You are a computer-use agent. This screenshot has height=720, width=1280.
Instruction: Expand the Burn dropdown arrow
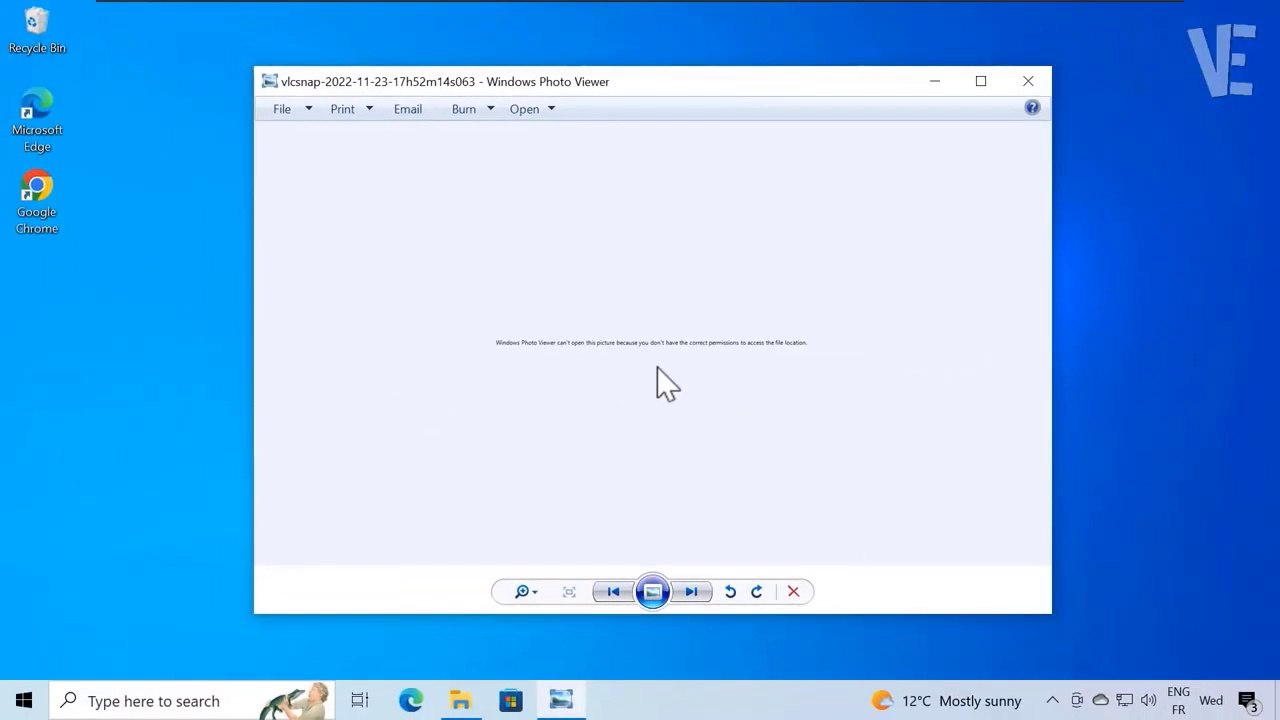pyautogui.click(x=490, y=109)
